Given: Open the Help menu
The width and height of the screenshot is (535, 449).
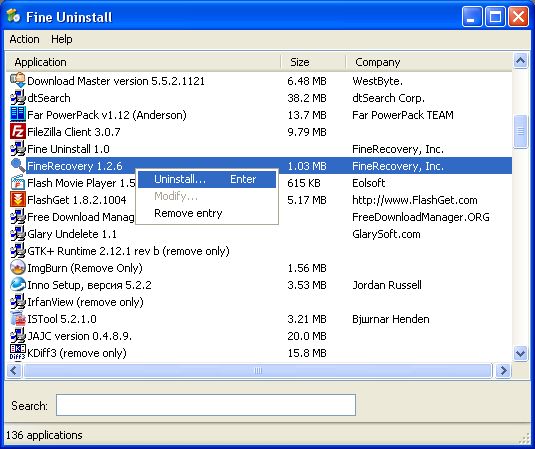Looking at the screenshot, I should pos(62,39).
